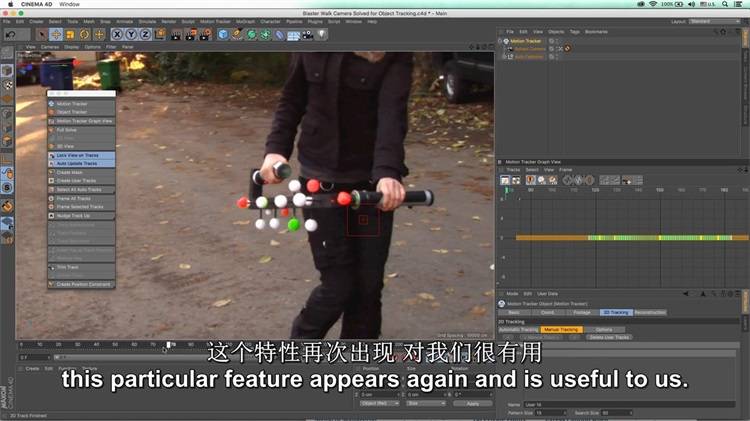Select the Scale tool

[70, 34]
